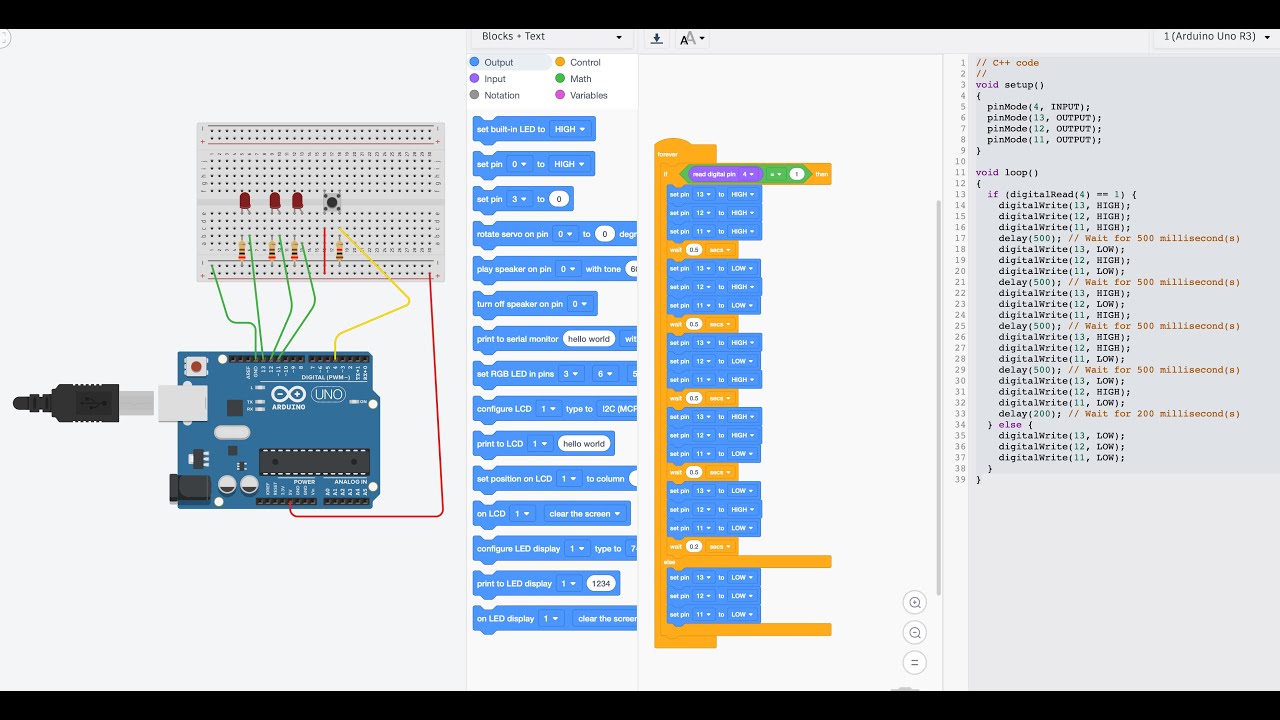The width and height of the screenshot is (1280, 720).
Task: Click the 1234 field on print to LED display
Action: point(600,584)
